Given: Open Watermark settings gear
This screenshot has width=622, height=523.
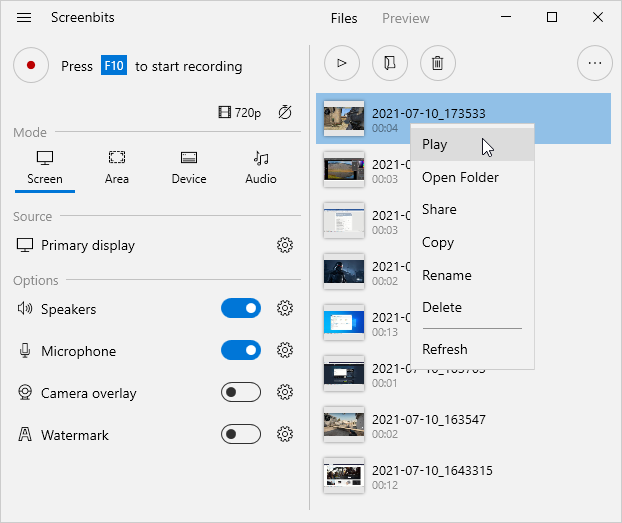Looking at the screenshot, I should pos(285,435).
